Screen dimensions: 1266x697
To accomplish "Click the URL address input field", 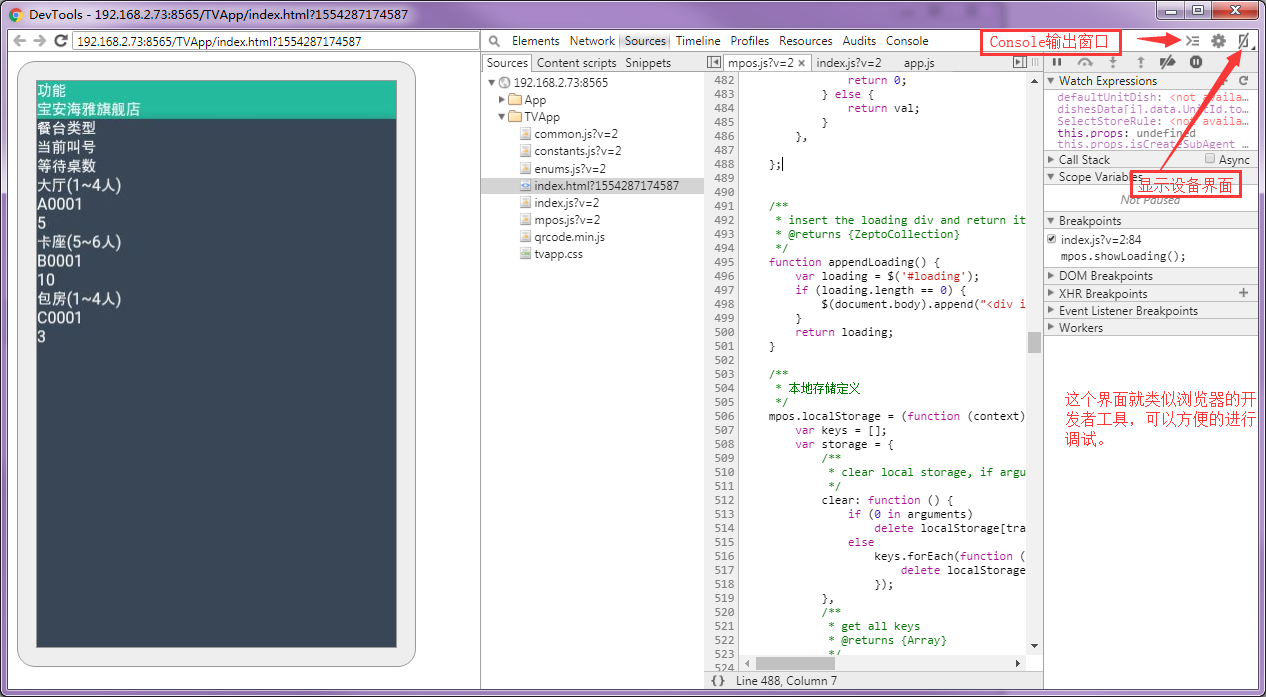I will 275,41.
